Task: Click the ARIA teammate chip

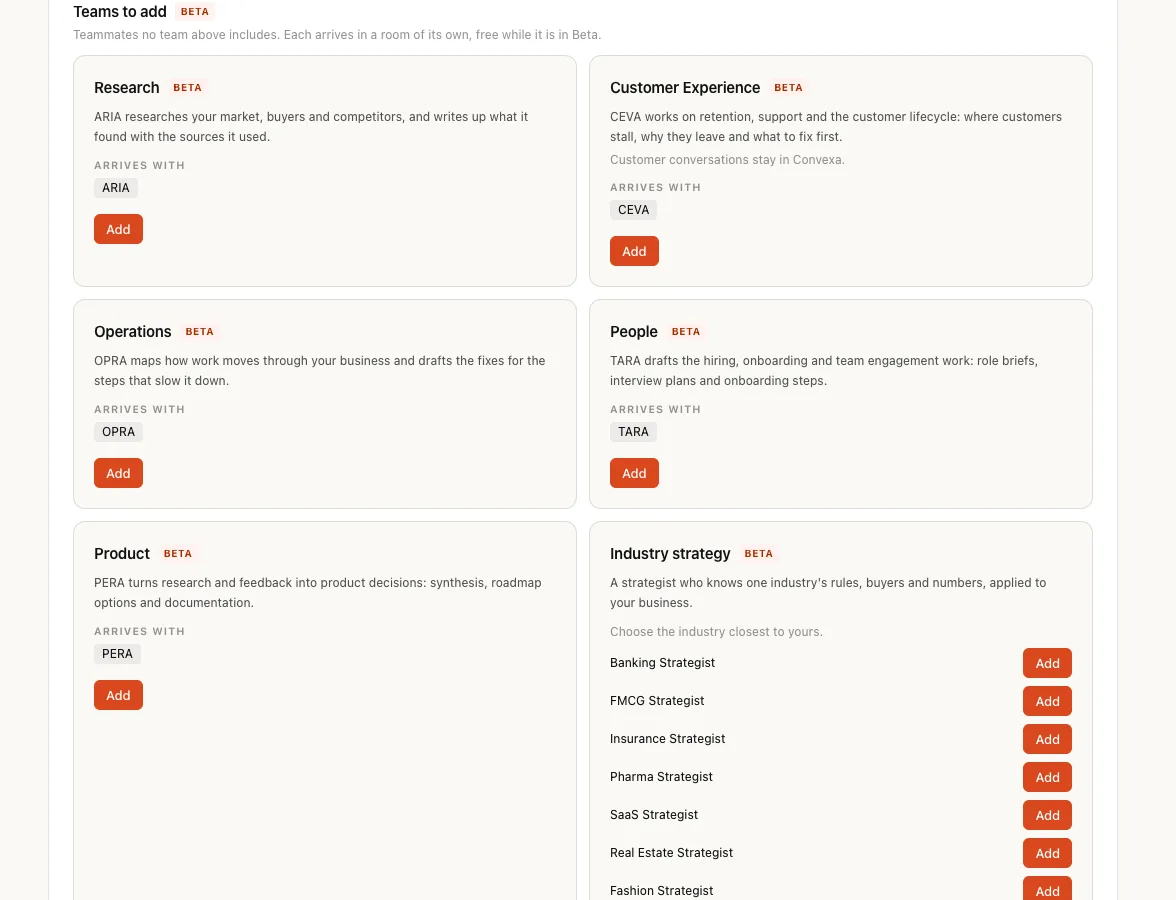Action: pyautogui.click(x=116, y=188)
